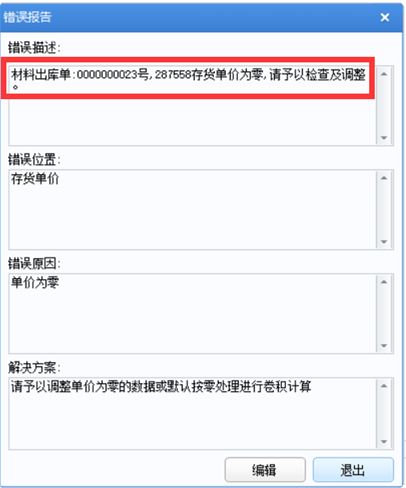Click up arrow in 解决方案 scrollbar

pyautogui.click(x=384, y=386)
